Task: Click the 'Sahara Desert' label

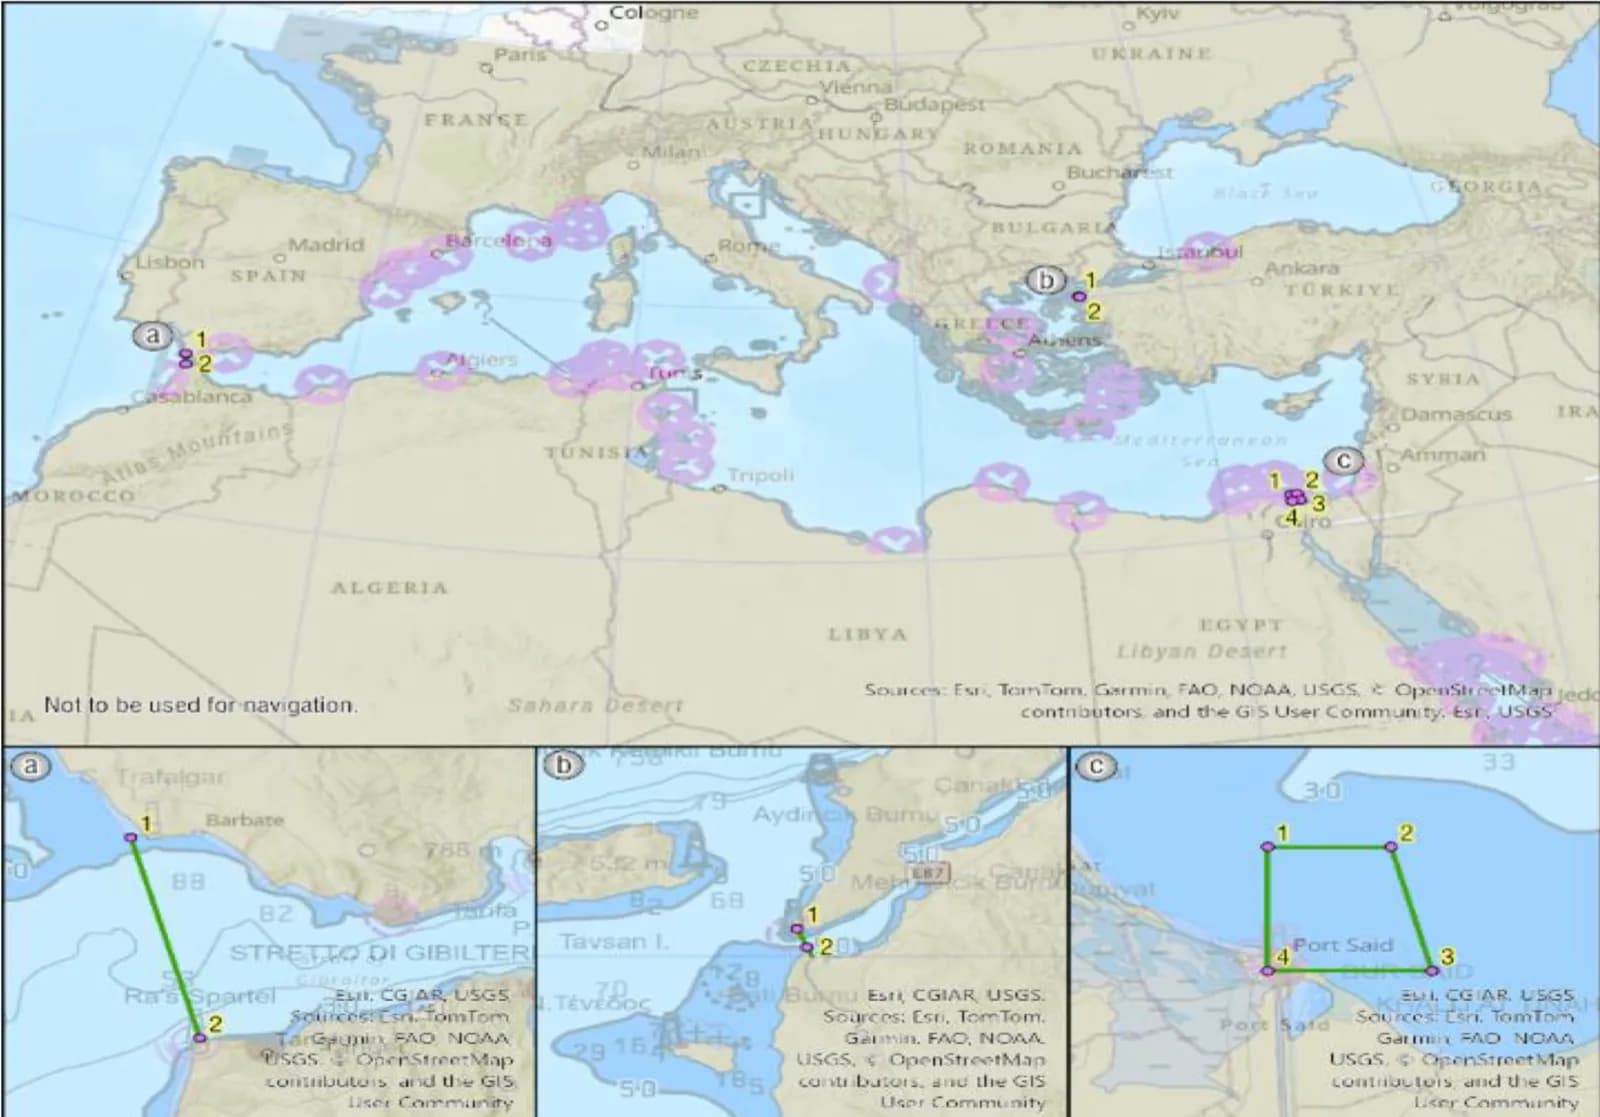Action: 595,705
